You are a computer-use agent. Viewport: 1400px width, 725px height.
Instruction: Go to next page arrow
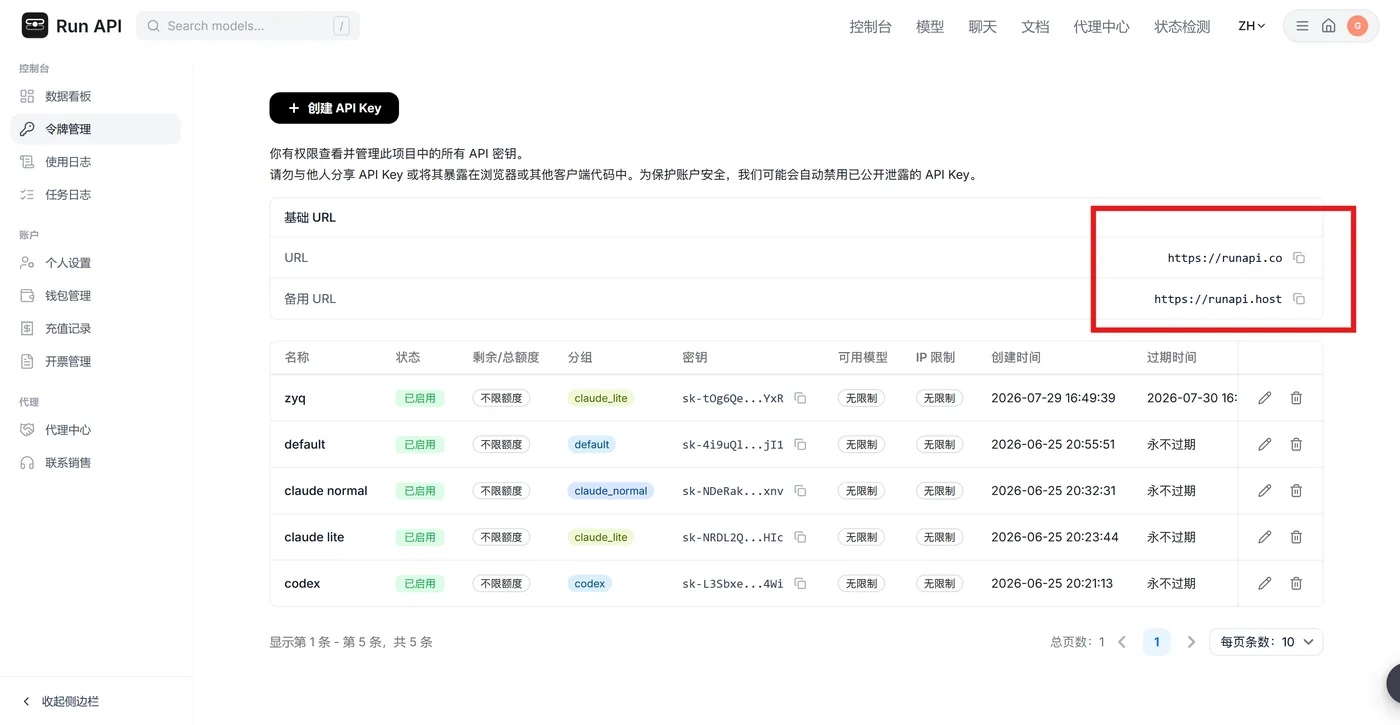coord(1191,642)
